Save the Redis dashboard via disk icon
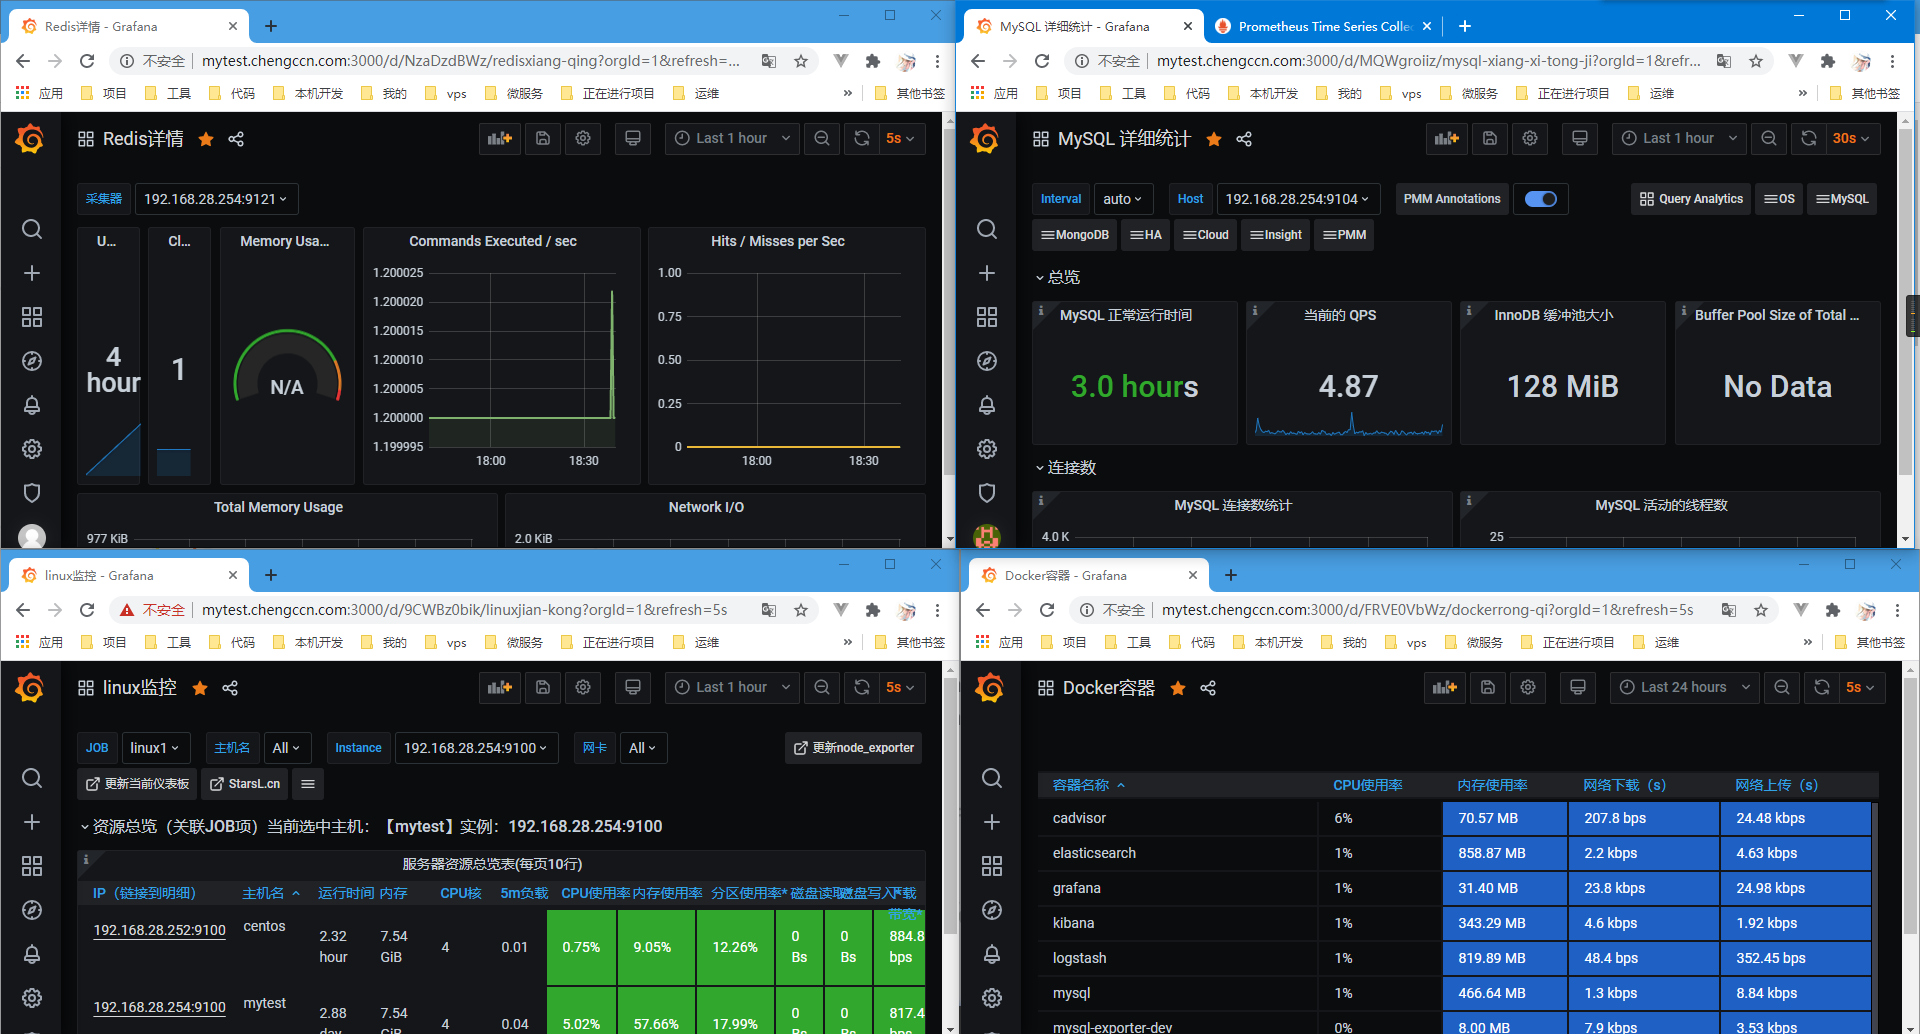 tap(543, 139)
